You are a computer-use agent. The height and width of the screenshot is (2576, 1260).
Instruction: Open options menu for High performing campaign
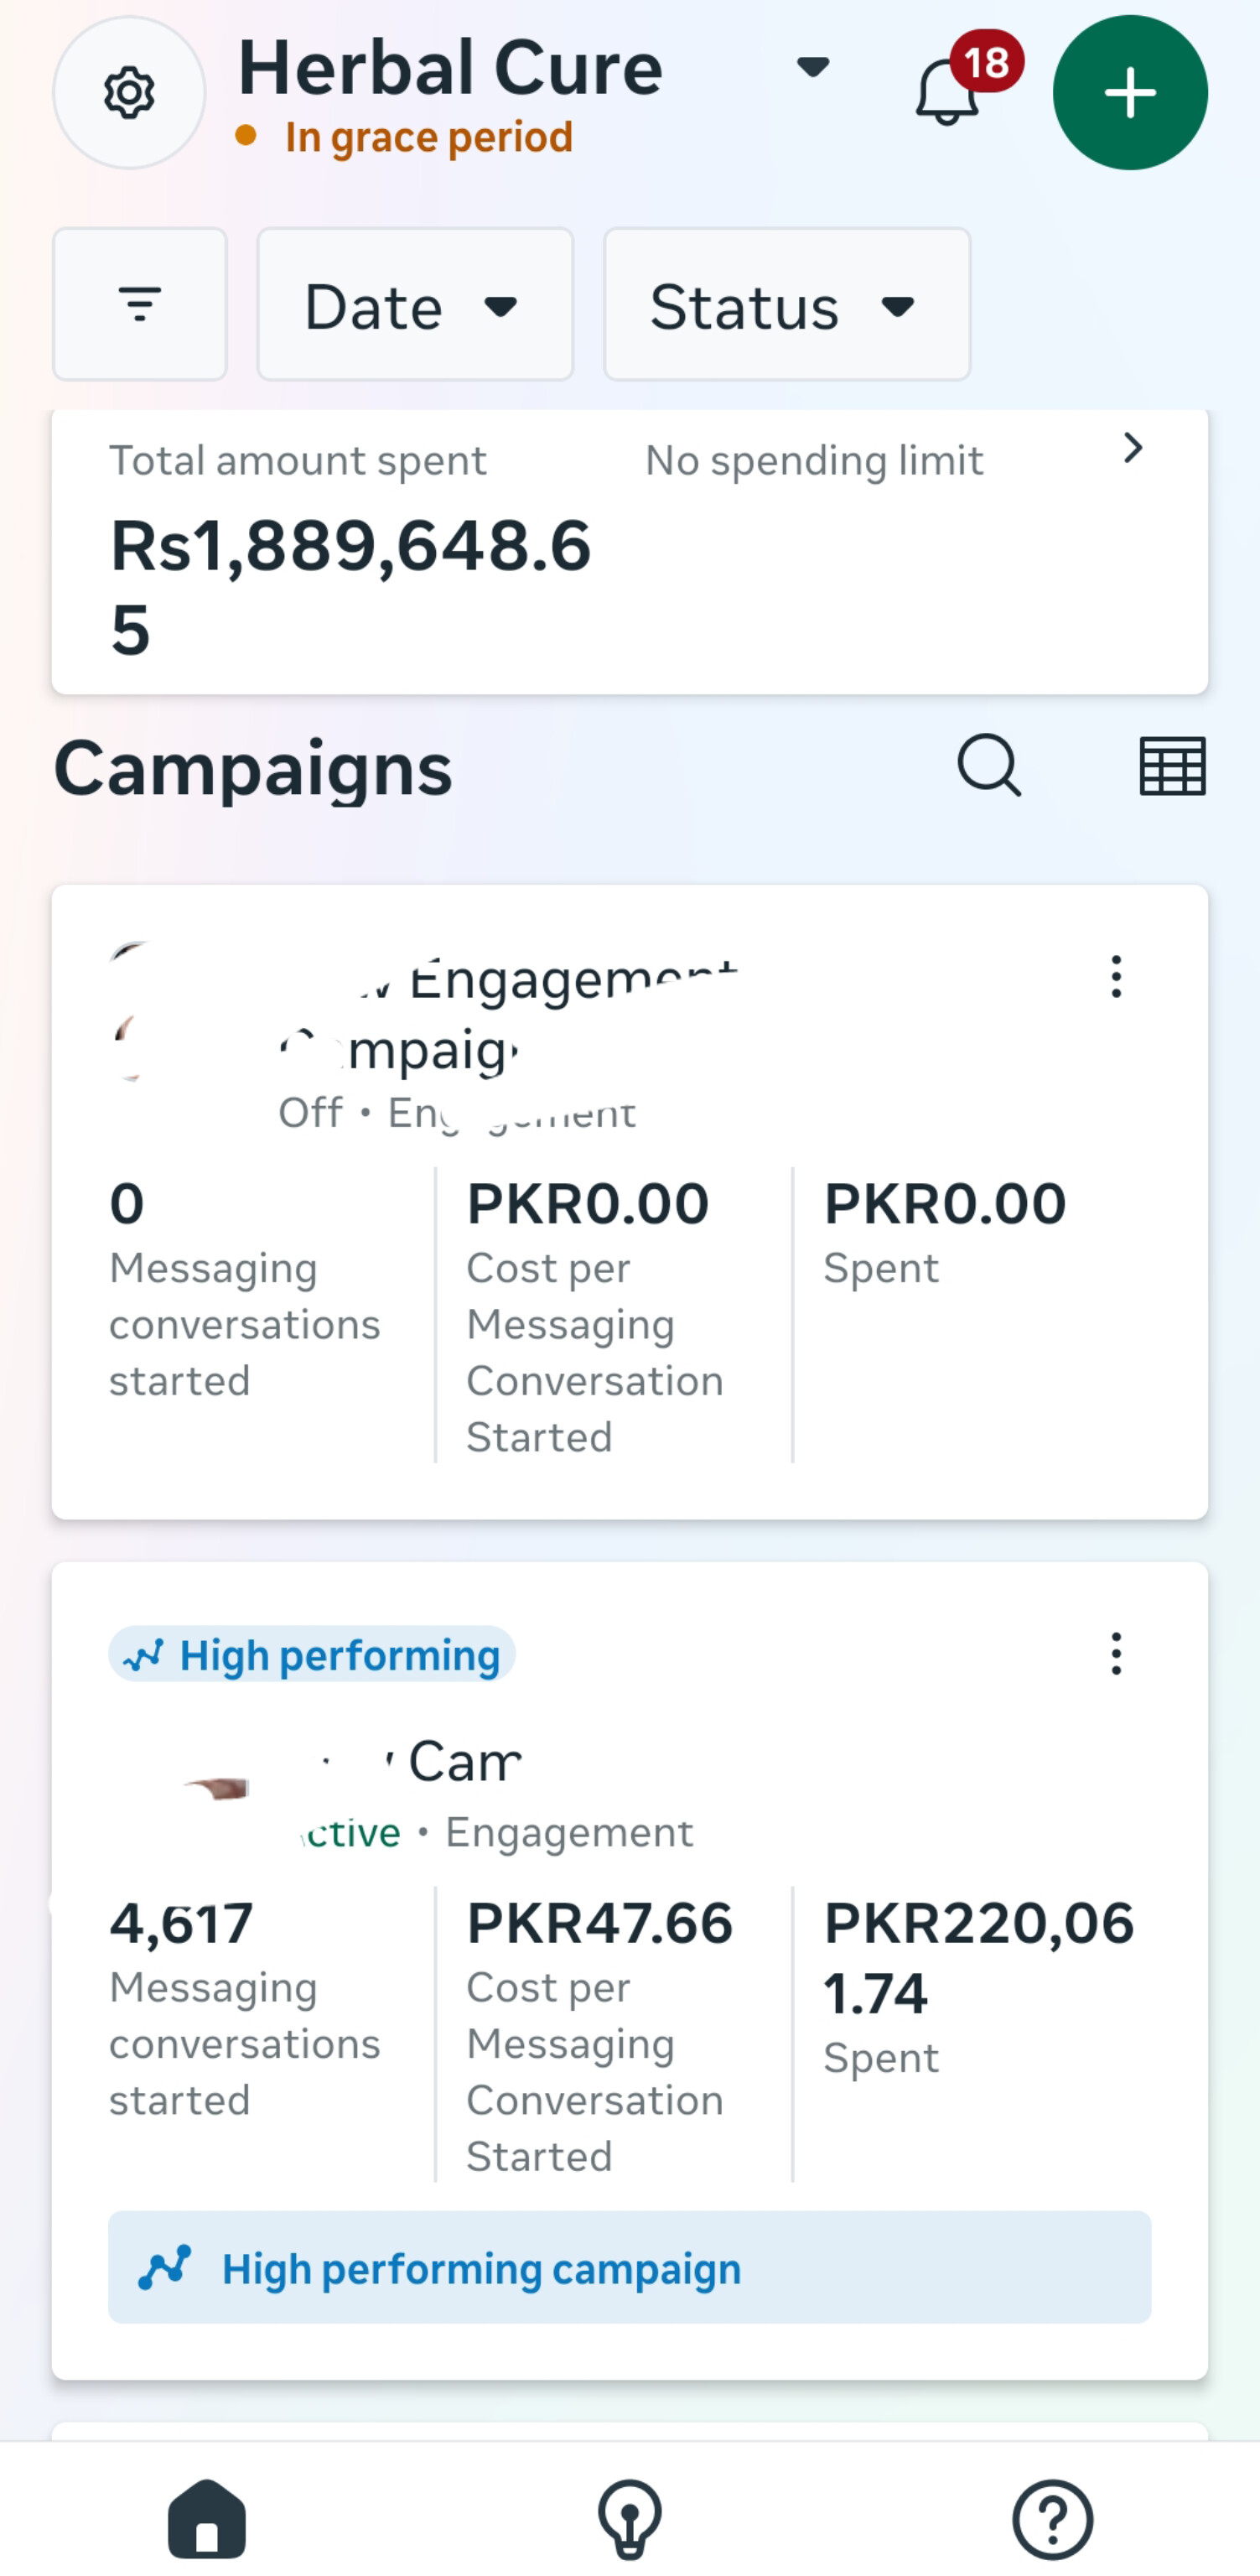pyautogui.click(x=1116, y=1654)
